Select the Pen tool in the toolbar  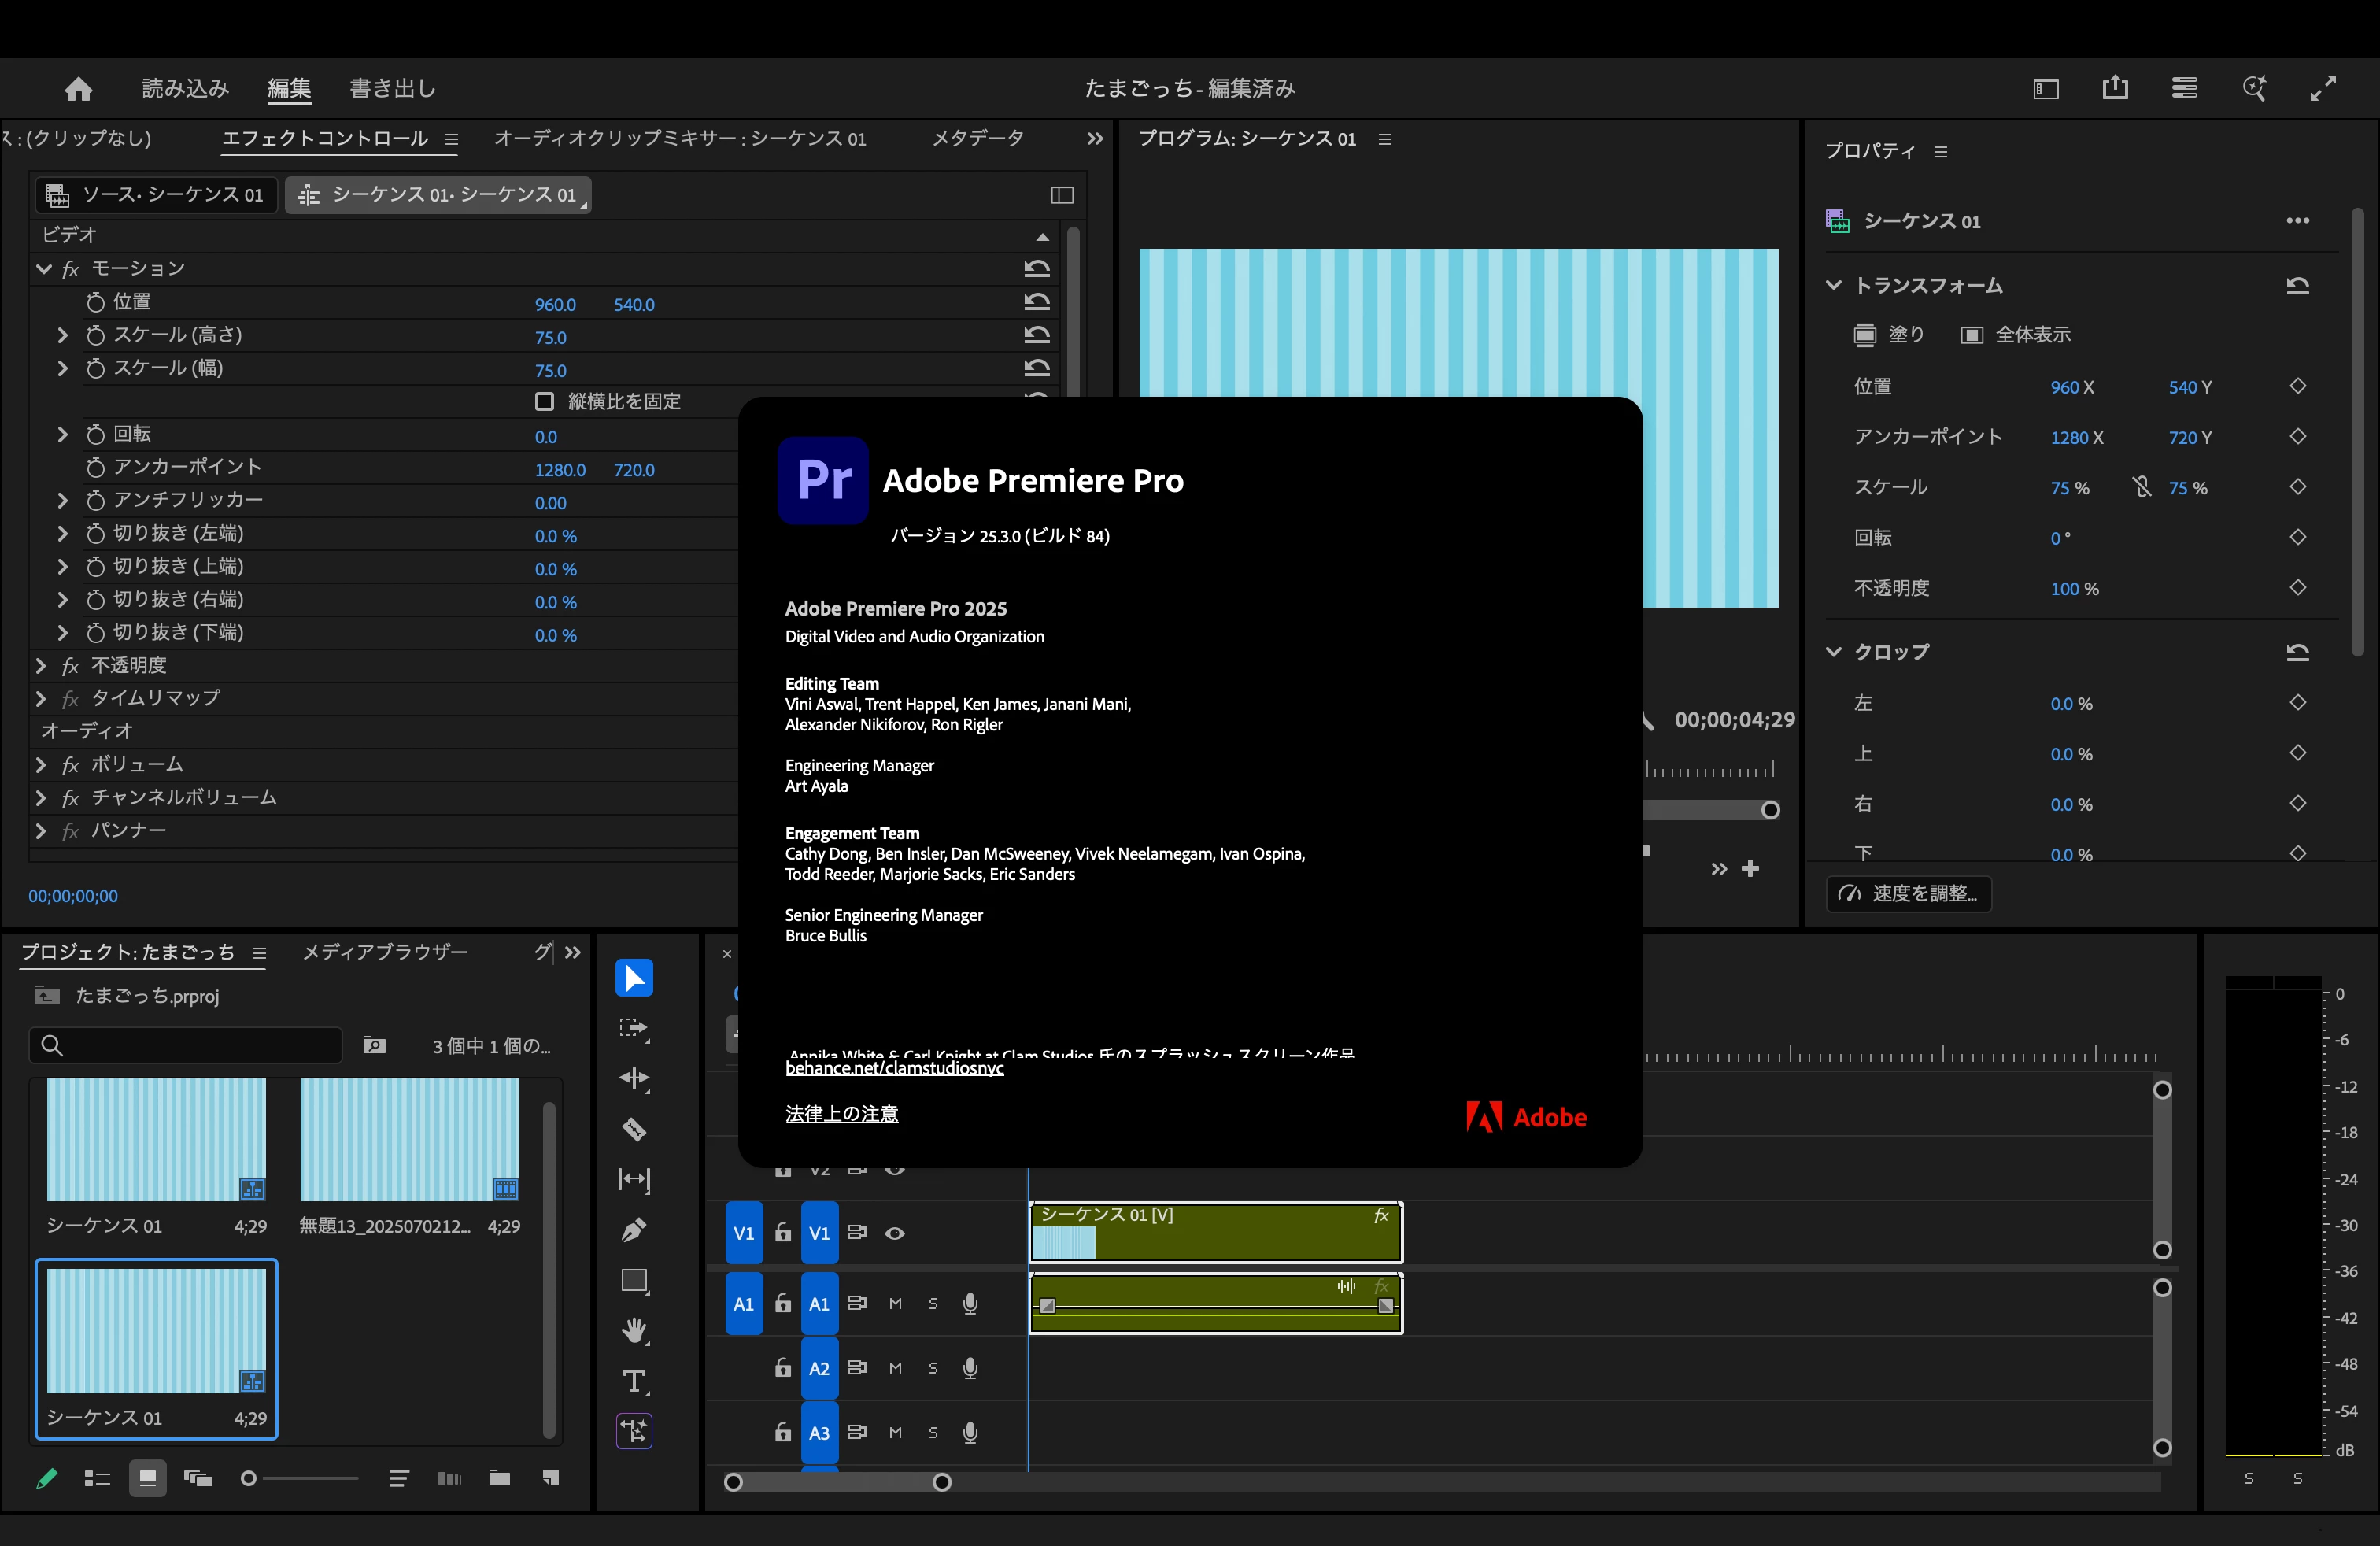pos(634,1230)
